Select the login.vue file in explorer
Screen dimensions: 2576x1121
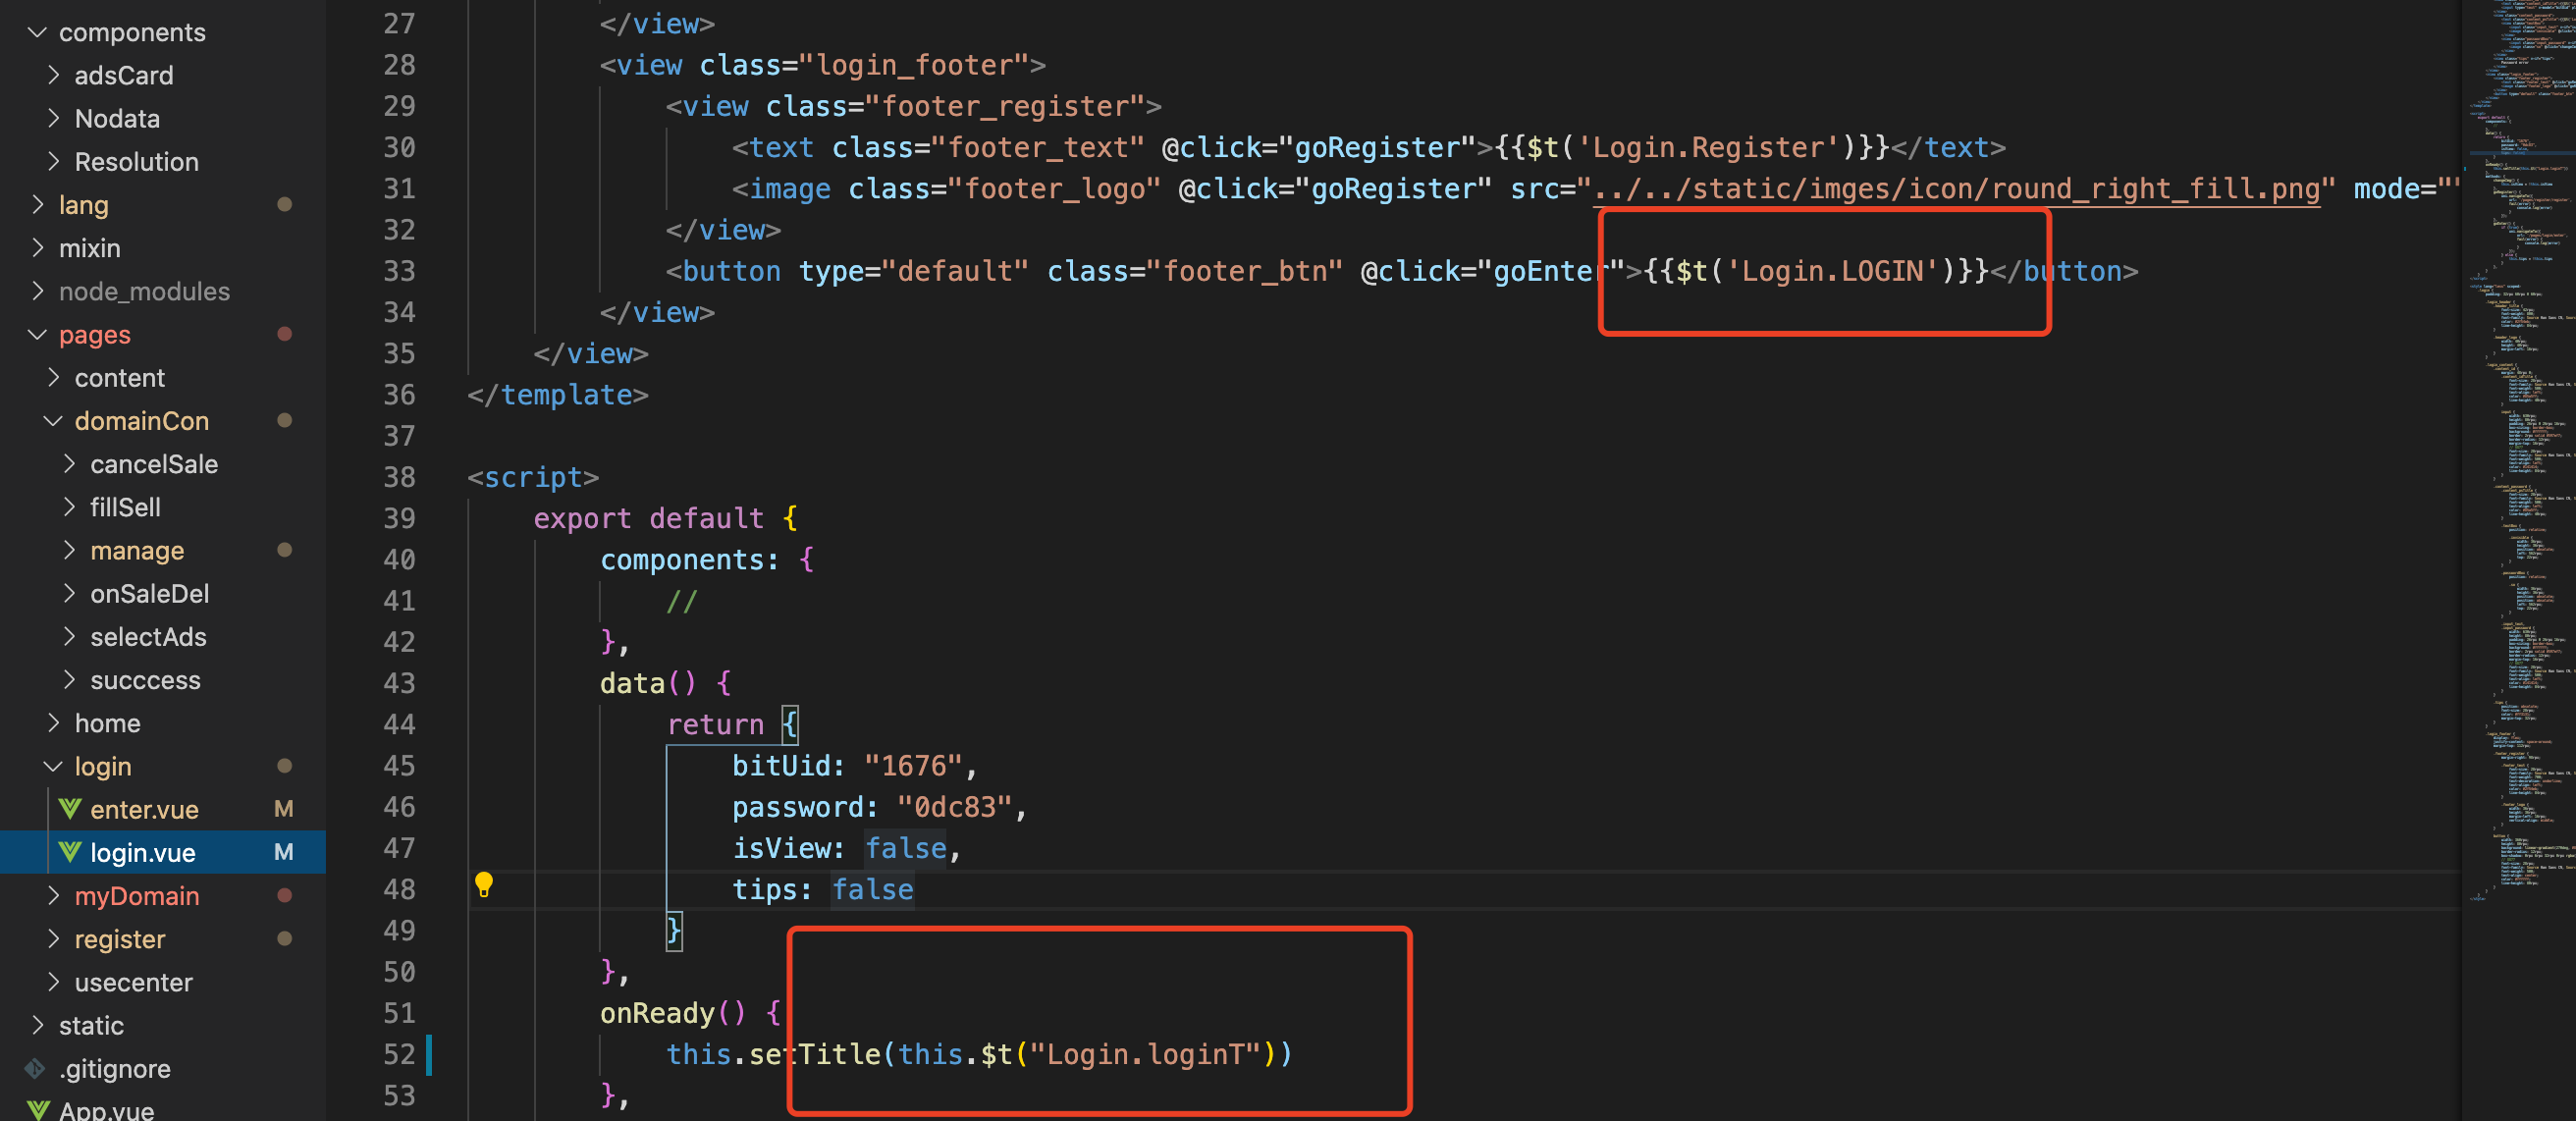pos(143,852)
